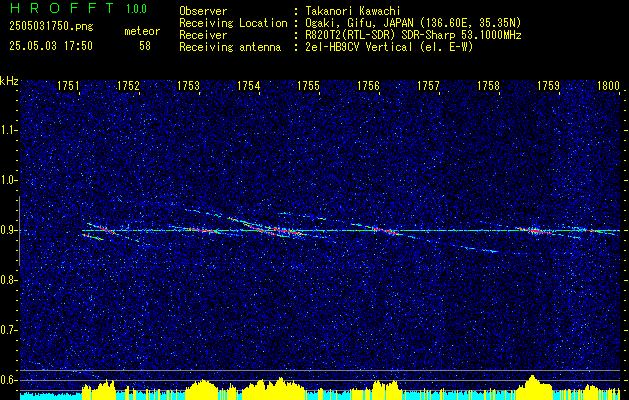Click the Receiving Location label
Image resolution: width=629 pixels, height=400 pixels.
[233, 23]
